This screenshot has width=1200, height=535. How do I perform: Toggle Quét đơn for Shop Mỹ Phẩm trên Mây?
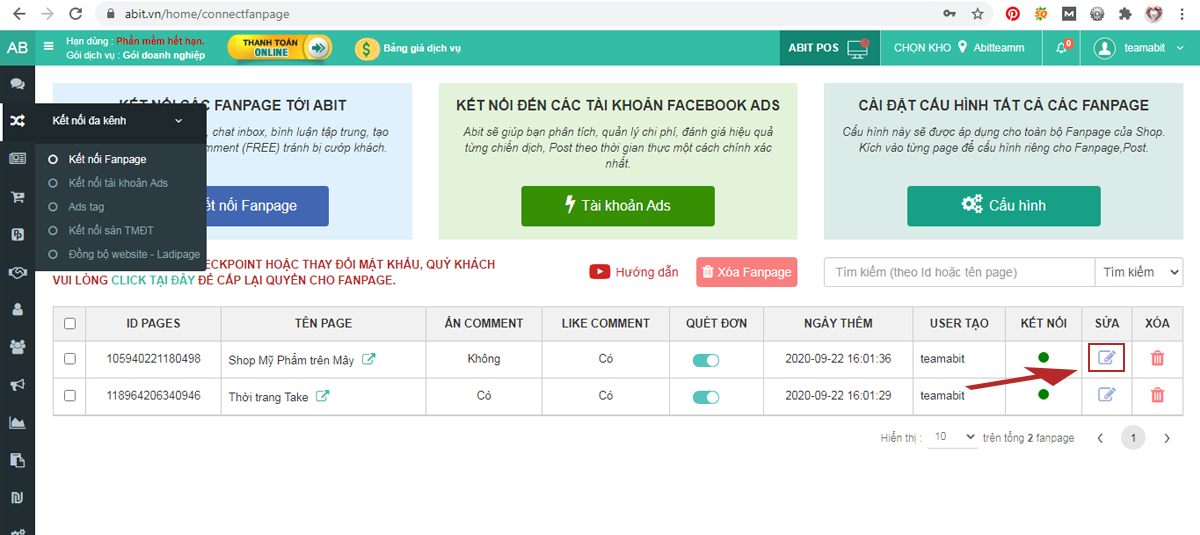[x=706, y=360]
